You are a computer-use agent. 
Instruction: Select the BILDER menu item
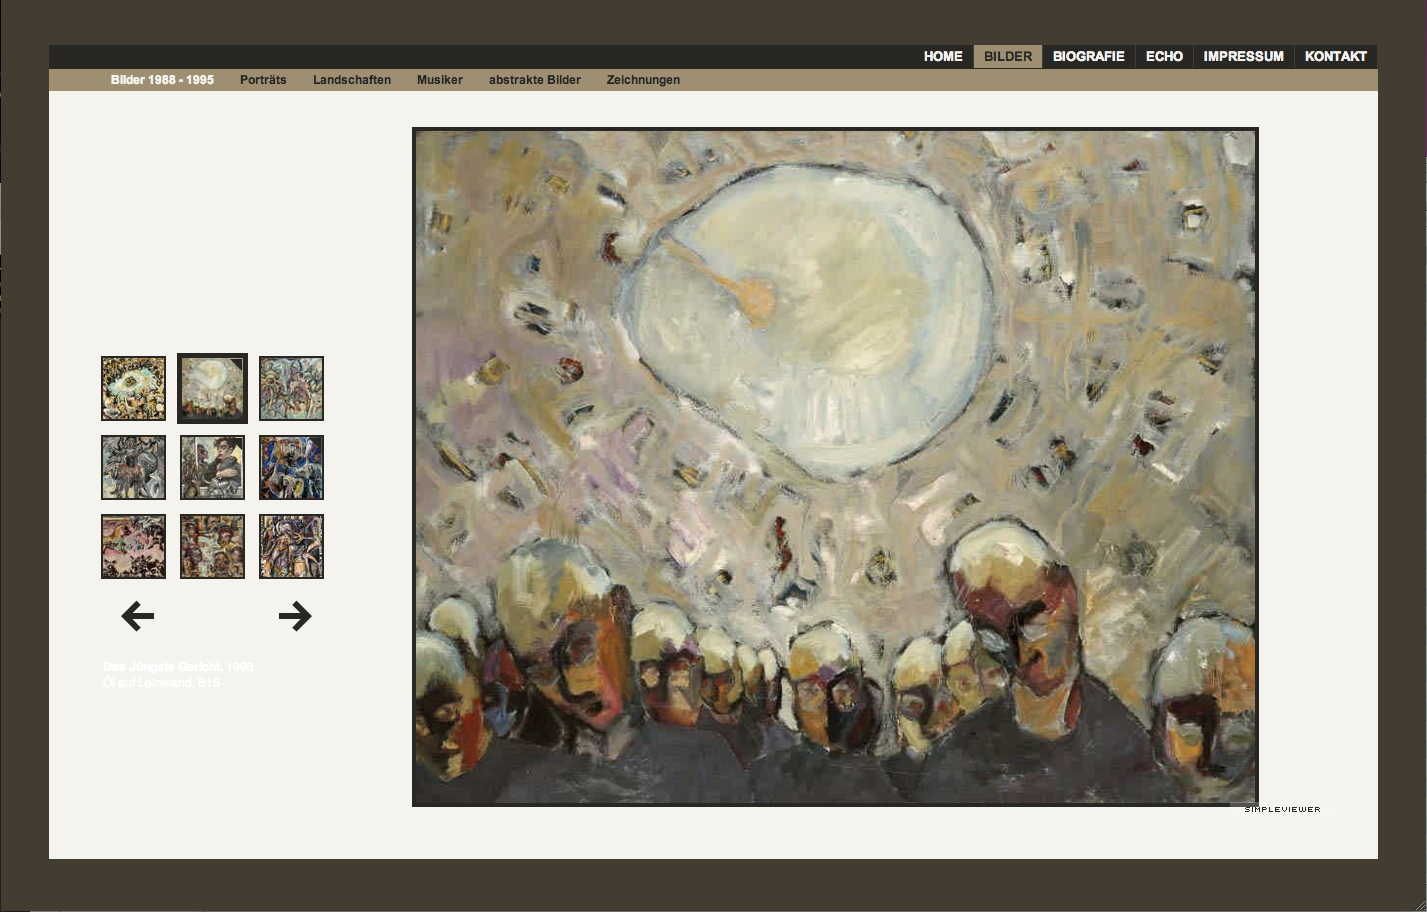(1008, 57)
